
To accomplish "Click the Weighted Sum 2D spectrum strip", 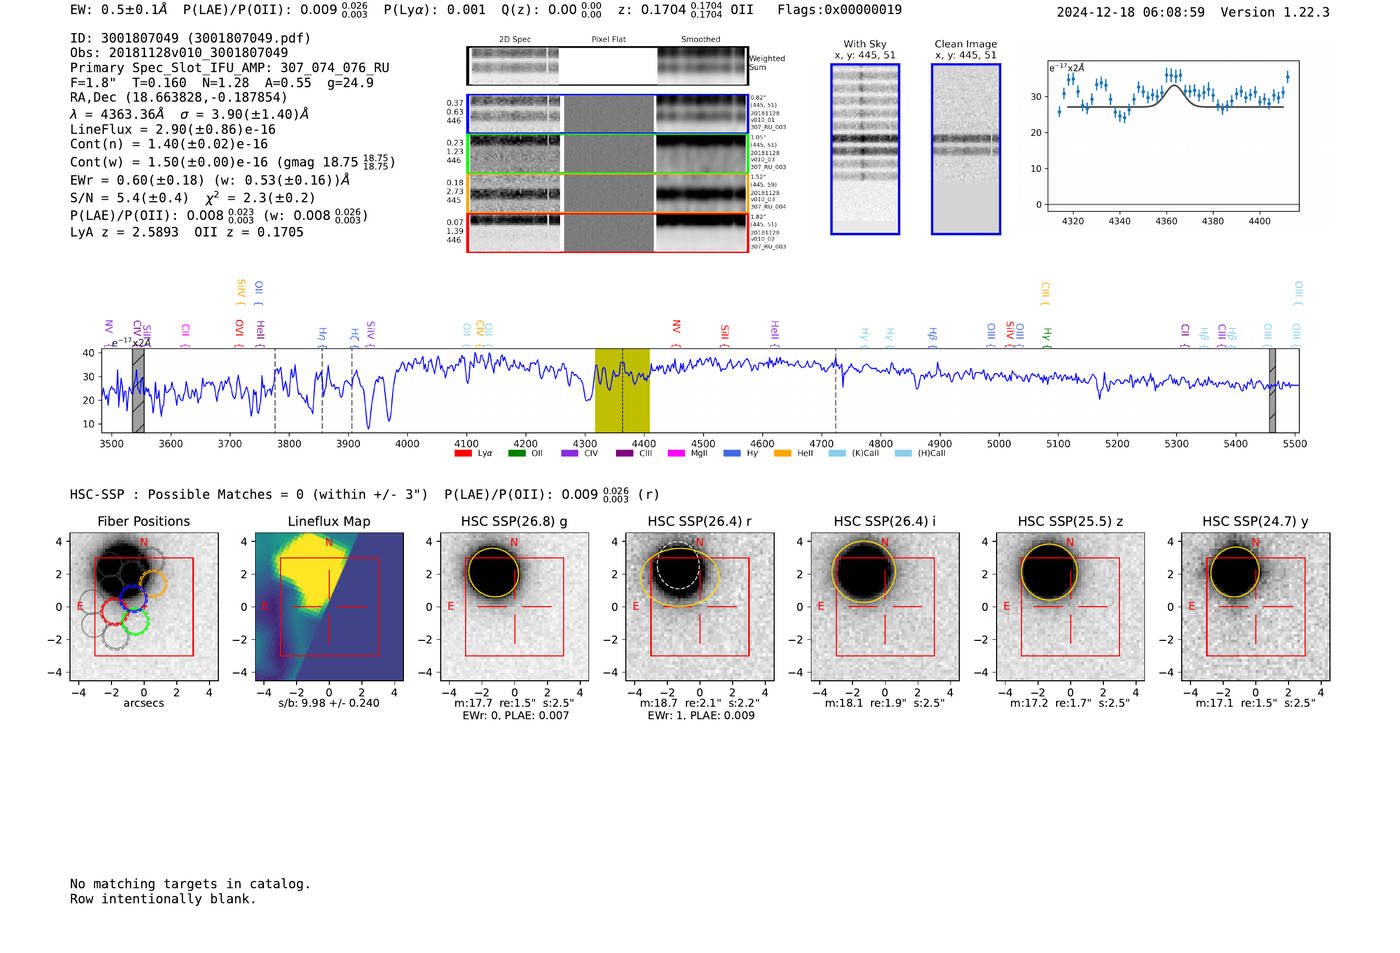I will [608, 66].
